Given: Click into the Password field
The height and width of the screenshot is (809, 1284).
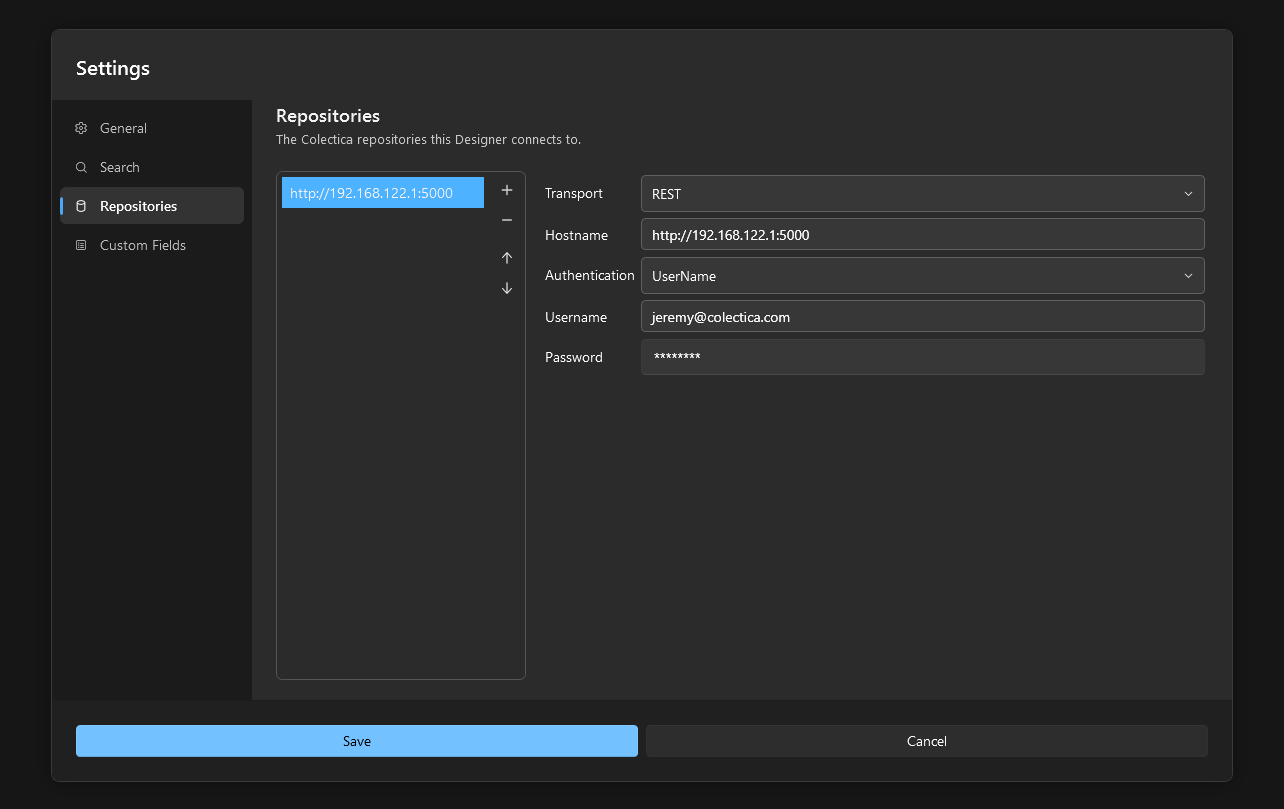Looking at the screenshot, I should coord(923,357).
